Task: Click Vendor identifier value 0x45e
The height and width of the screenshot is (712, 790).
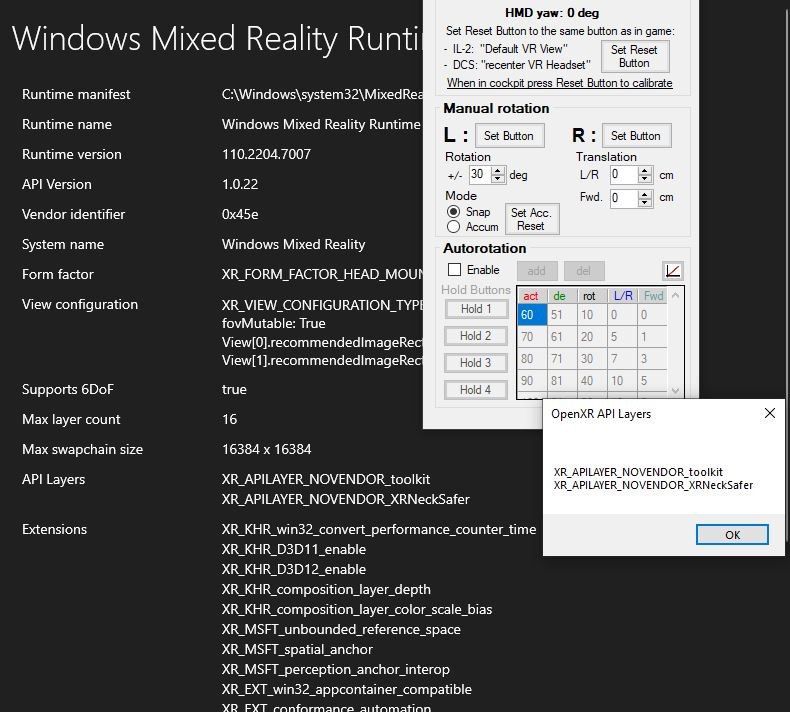Action: [240, 214]
